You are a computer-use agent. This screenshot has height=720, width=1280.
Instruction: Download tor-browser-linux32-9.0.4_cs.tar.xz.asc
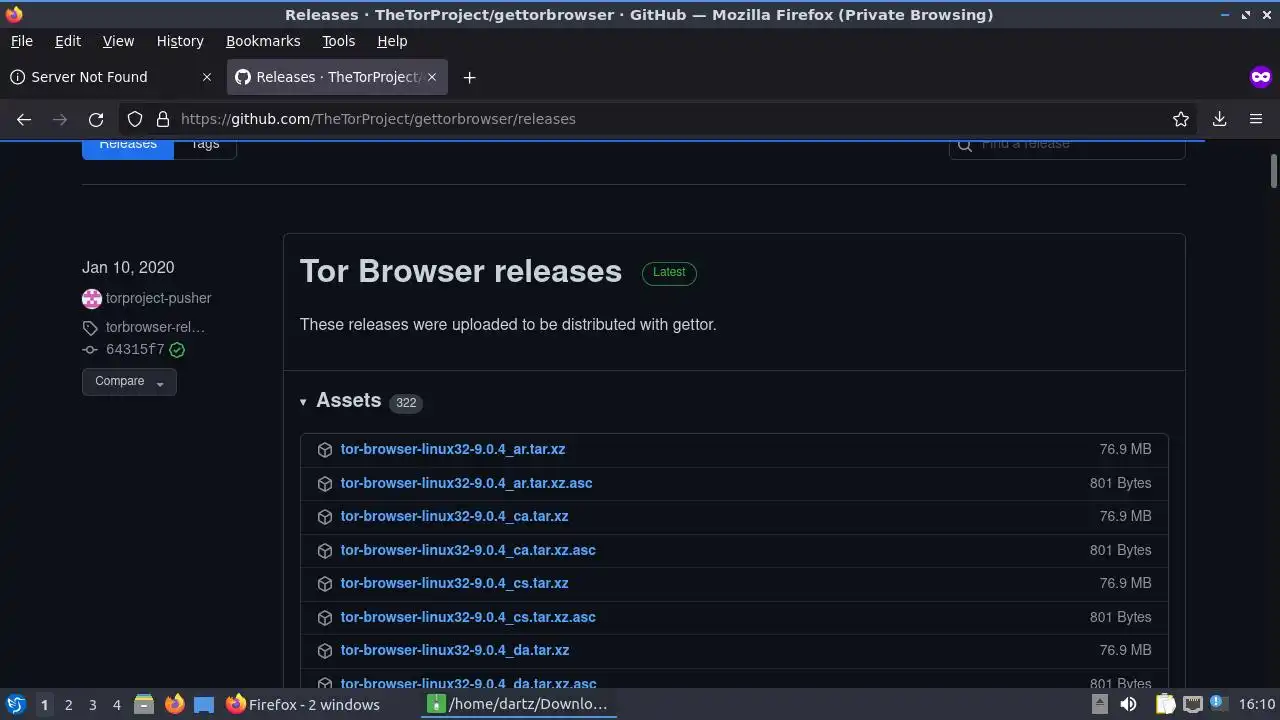tap(468, 617)
